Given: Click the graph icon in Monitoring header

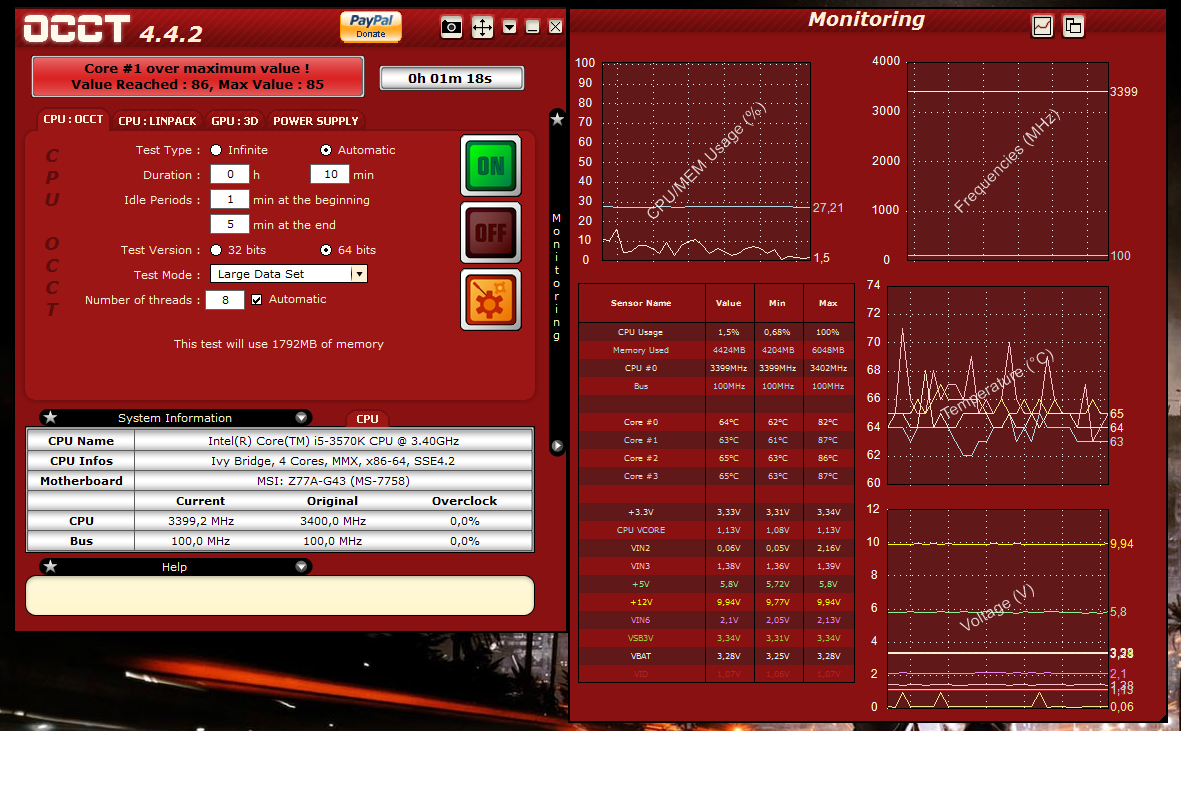Looking at the screenshot, I should [1042, 26].
